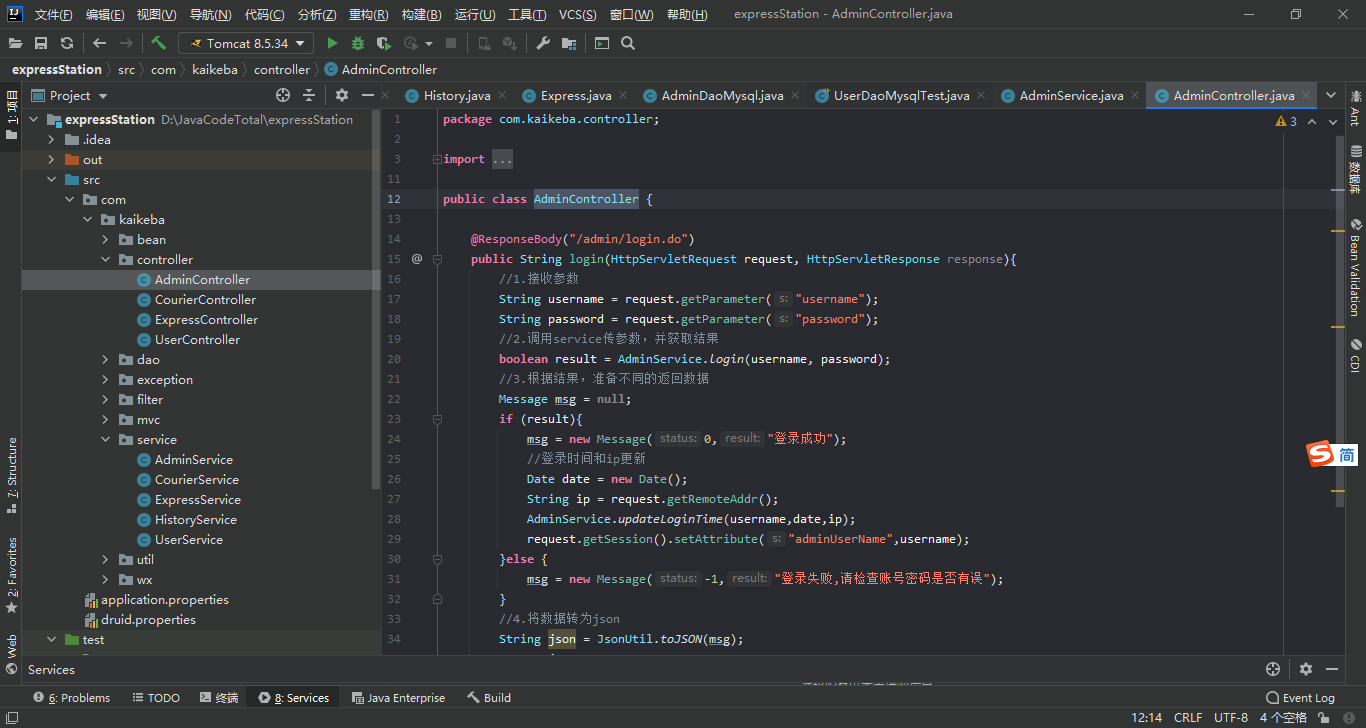Screen dimensions: 1366x728
Task: Select ExpressController in the project tree
Action: [206, 319]
